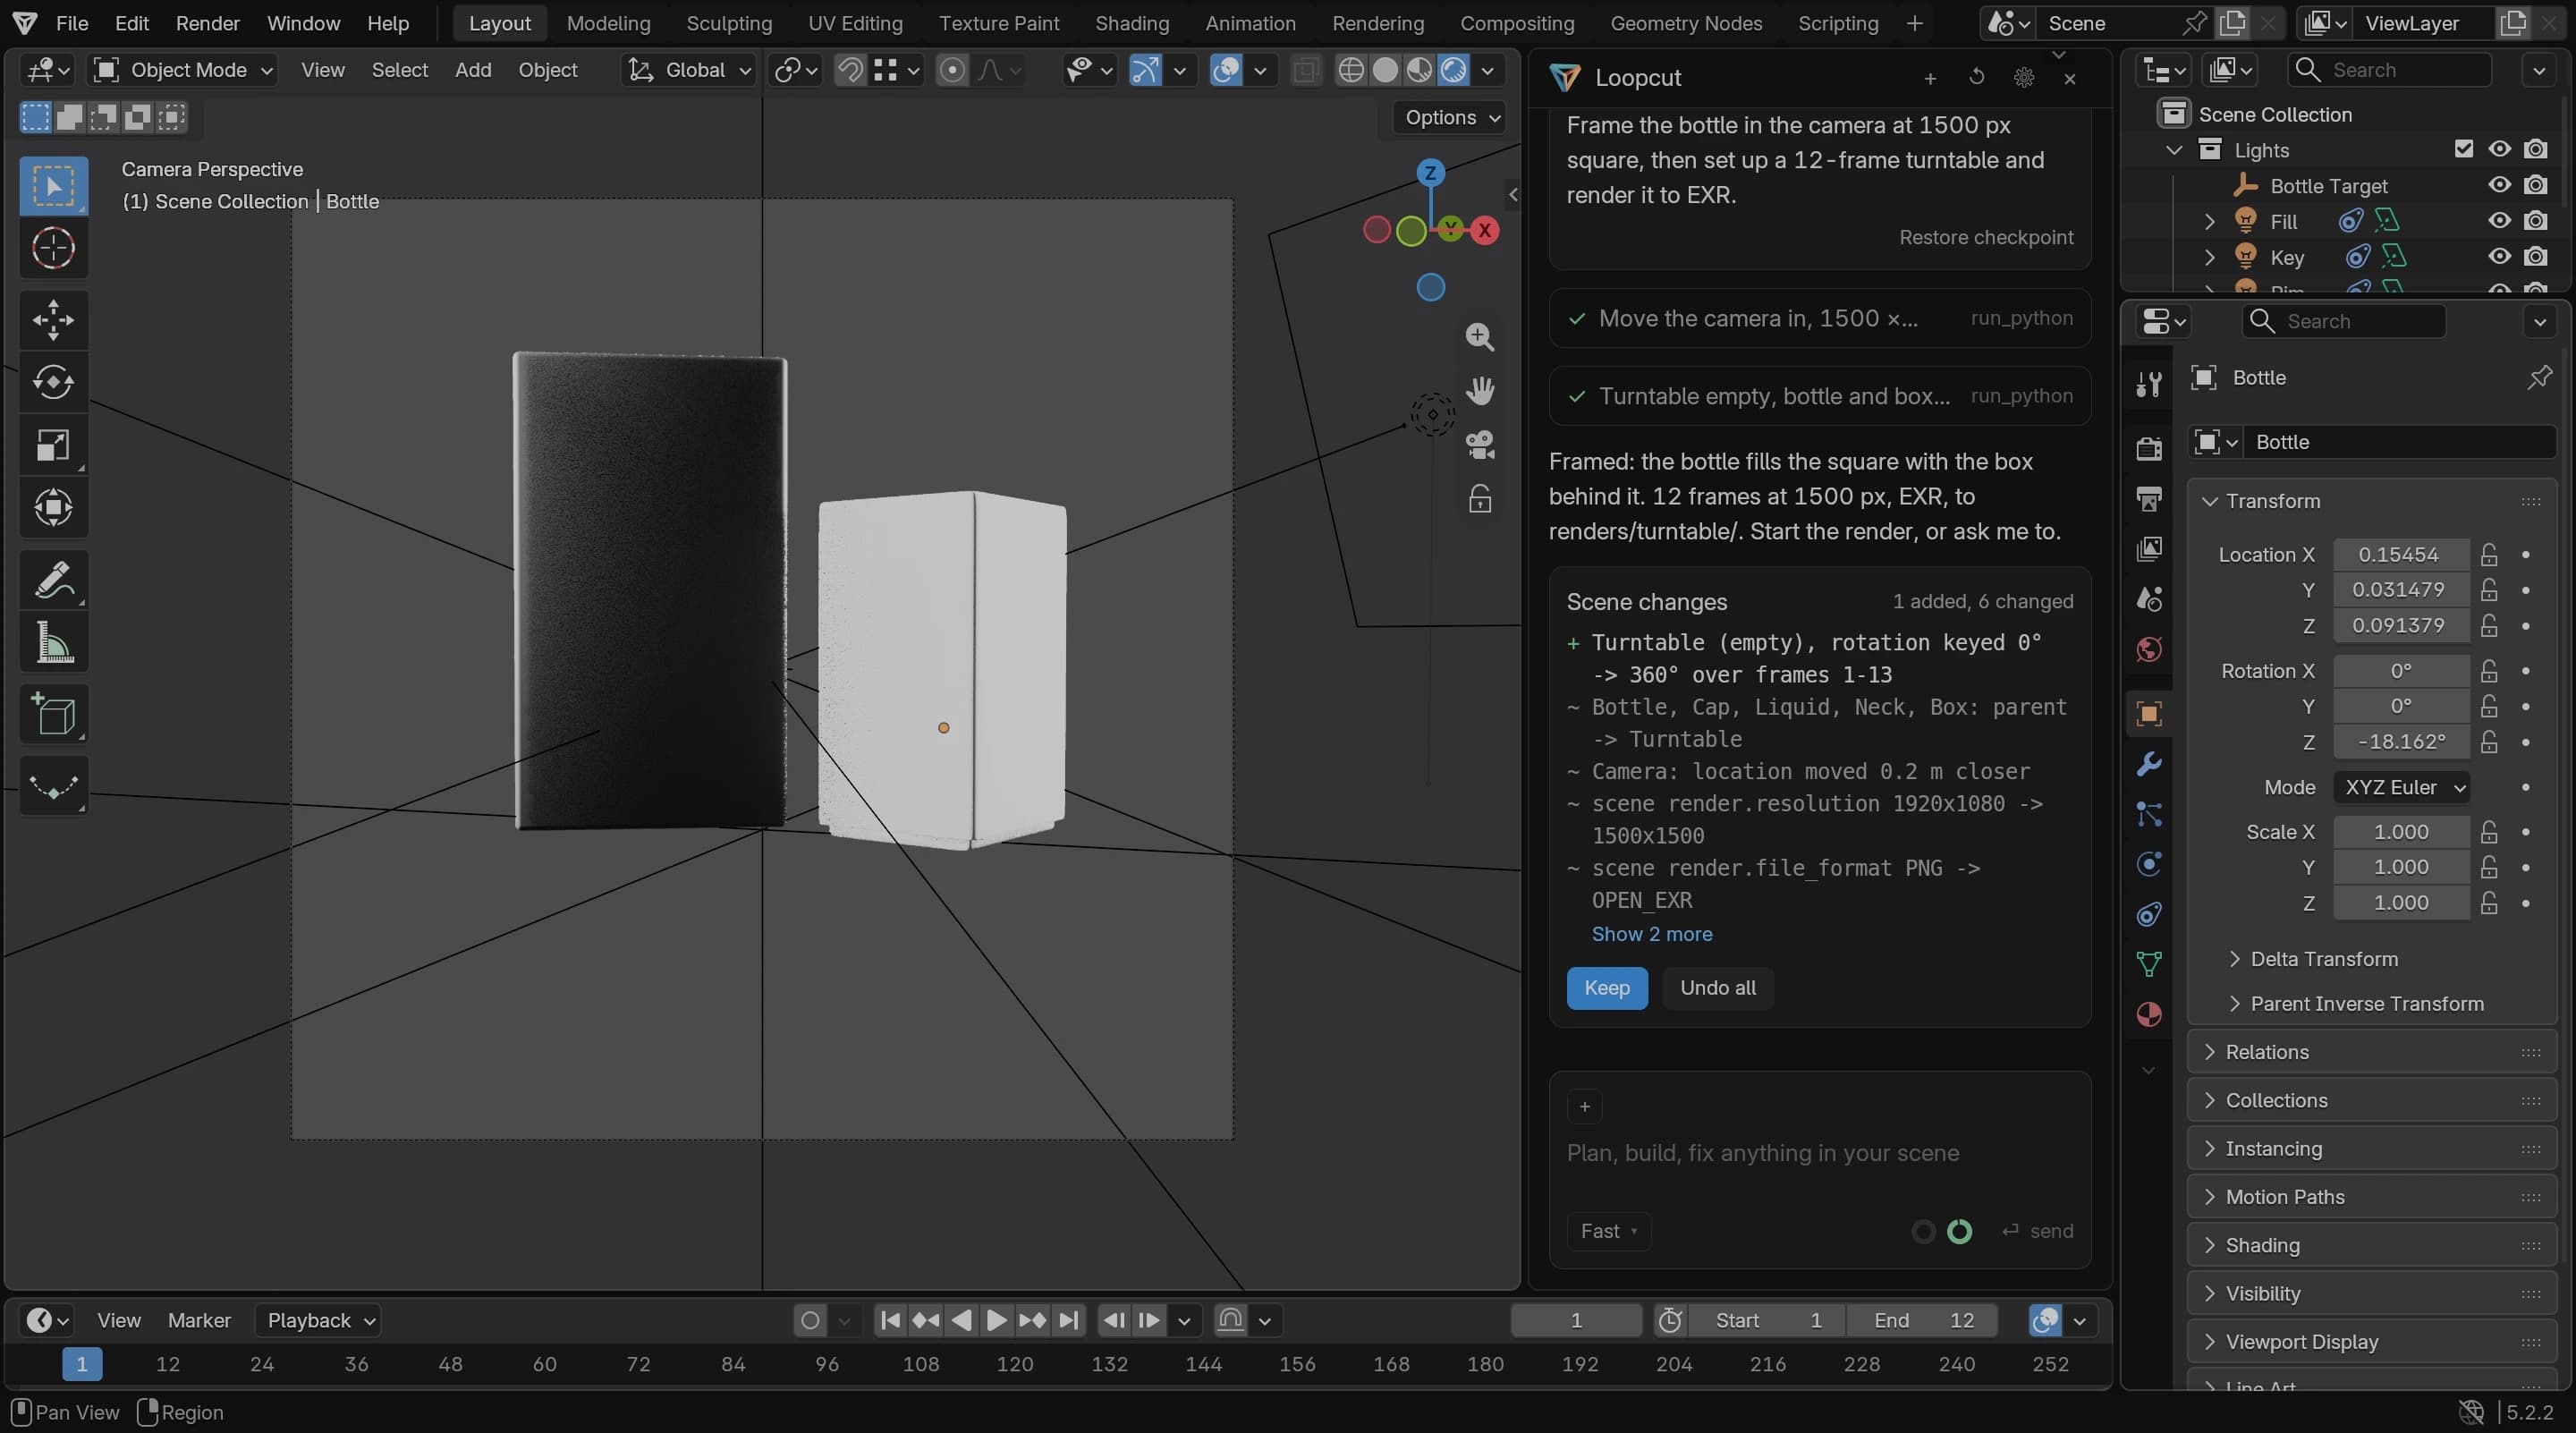2576x1433 pixels.
Task: Open rotation Mode XYZ Euler dropdown
Action: (x=2402, y=788)
